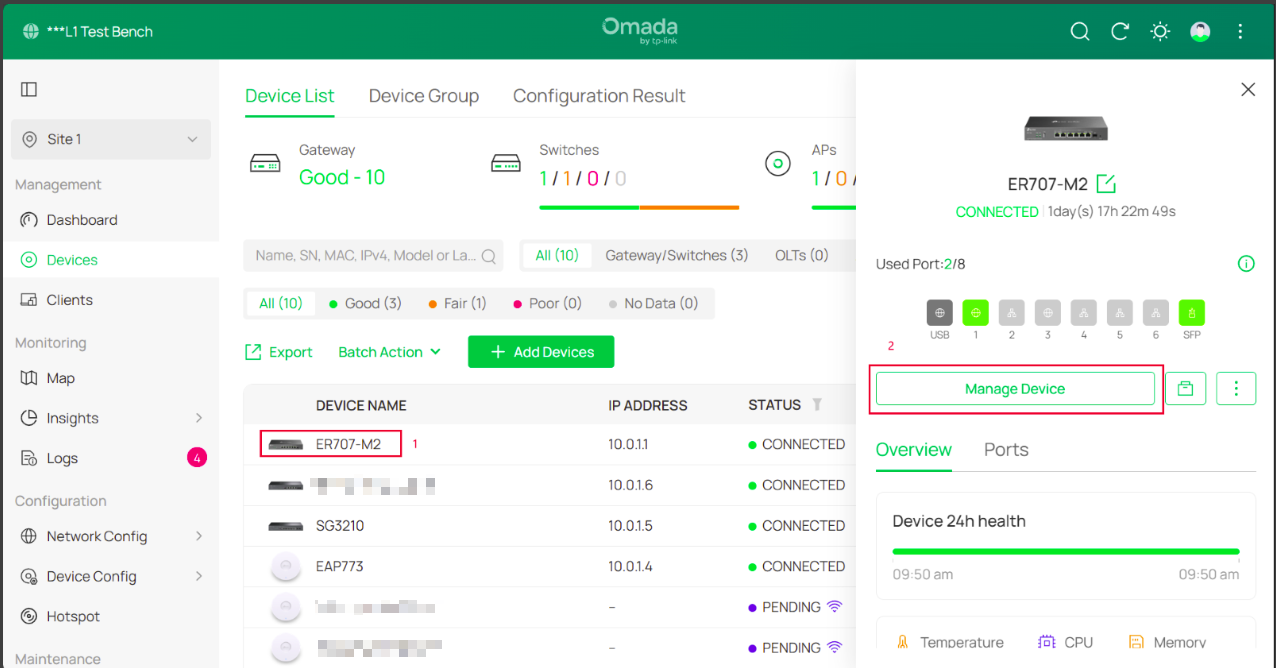Open the user account avatar menu
Viewport: 1276px width, 668px height.
tap(1200, 31)
